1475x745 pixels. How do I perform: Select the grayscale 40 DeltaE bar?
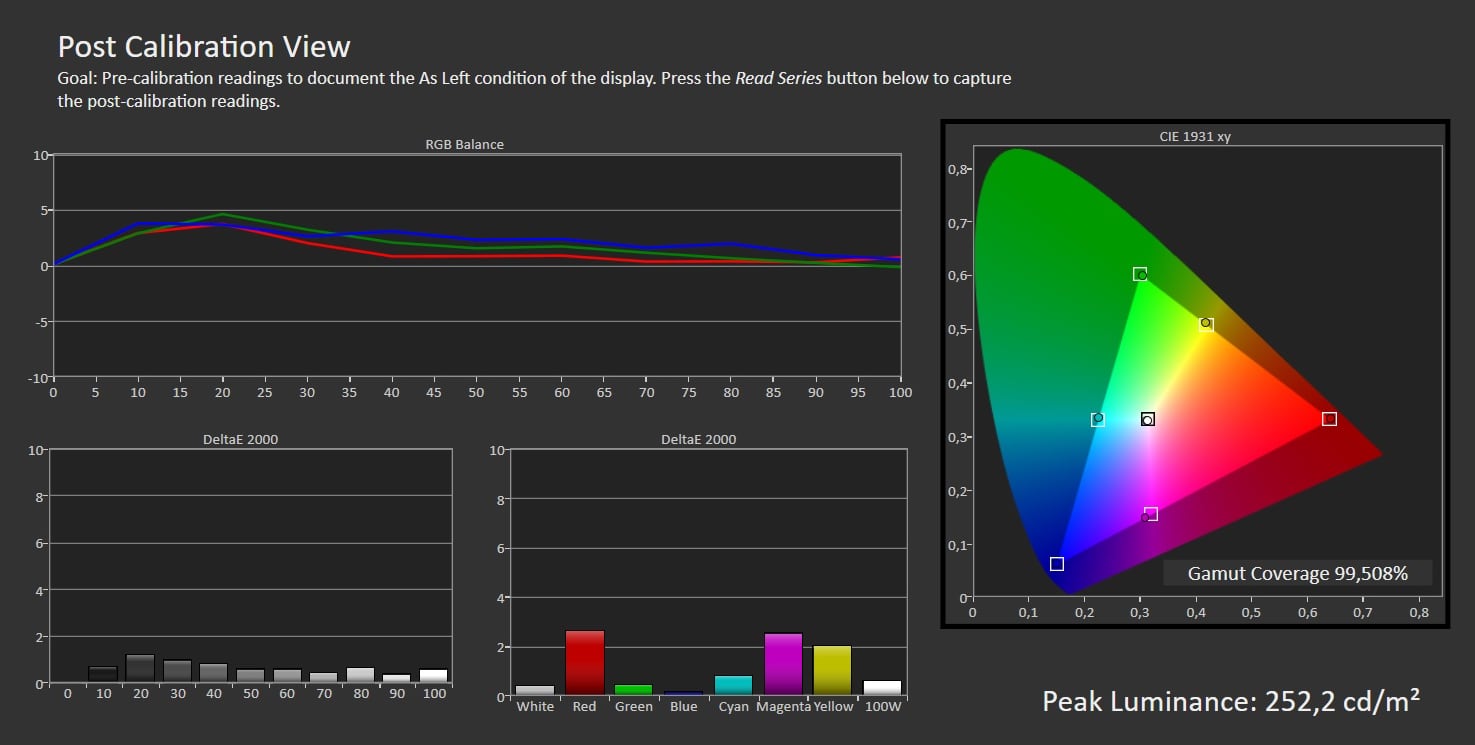tap(213, 673)
